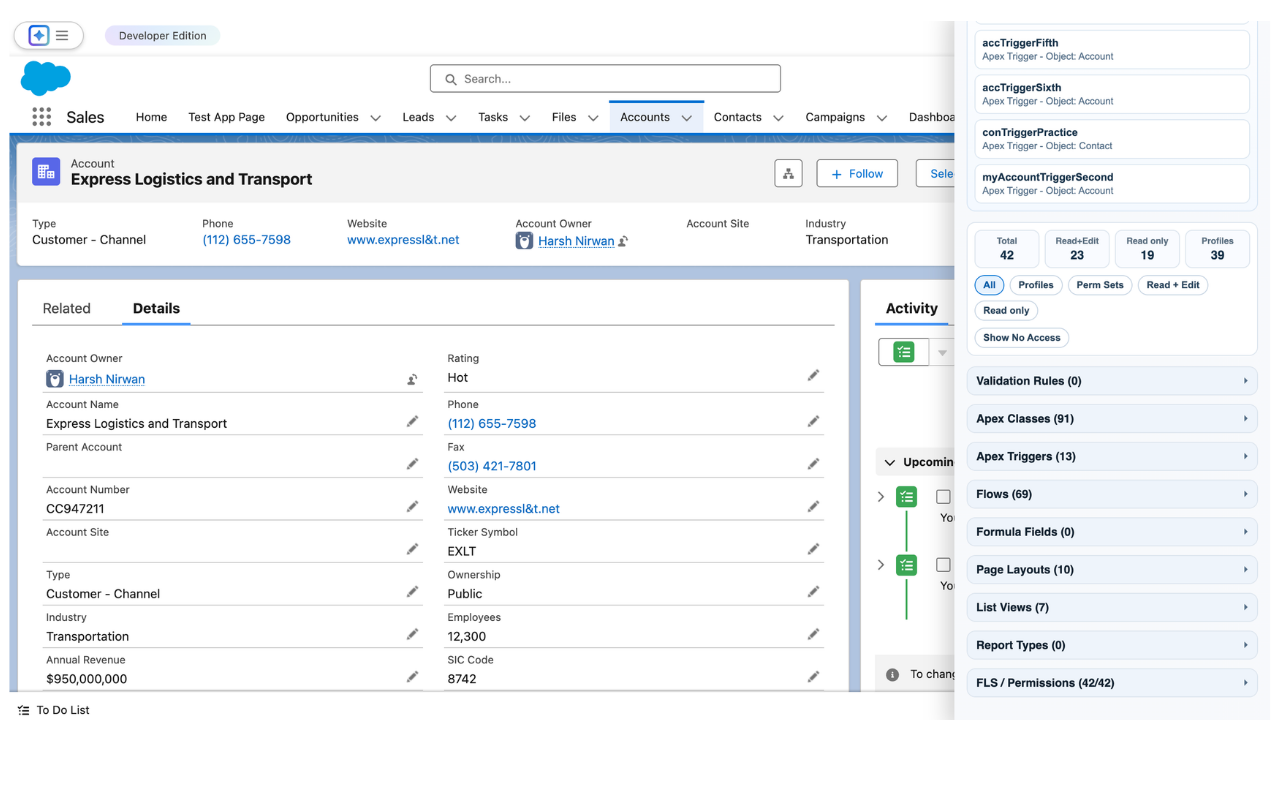Expand the List Views (7) section
1280x800 pixels.
[x=1112, y=607]
